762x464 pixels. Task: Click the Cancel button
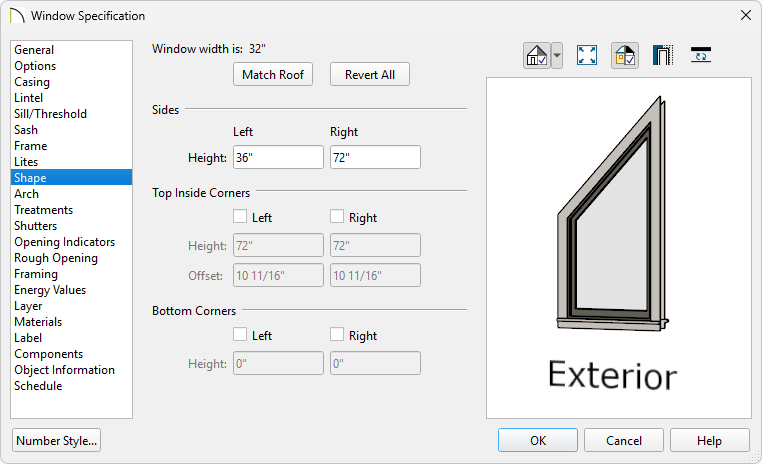(624, 440)
